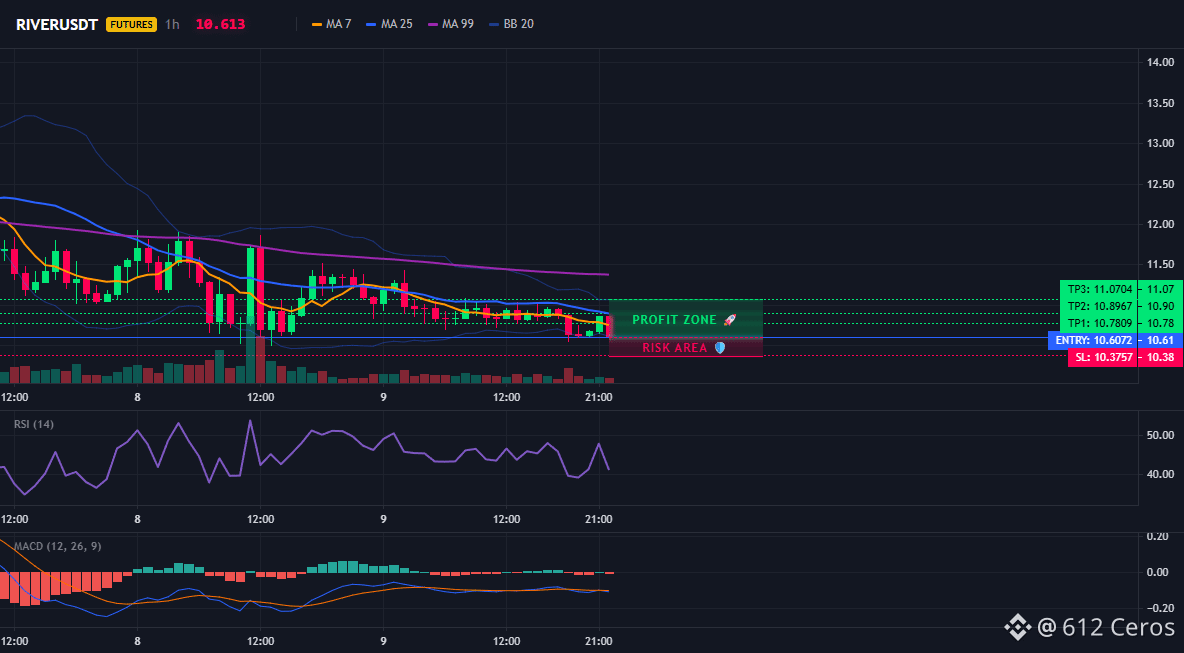Click the RIVERUSDT symbol name

[57, 24]
